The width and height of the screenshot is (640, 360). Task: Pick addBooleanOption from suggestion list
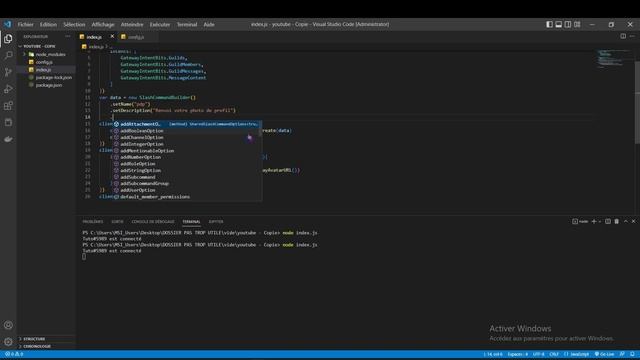(187, 131)
